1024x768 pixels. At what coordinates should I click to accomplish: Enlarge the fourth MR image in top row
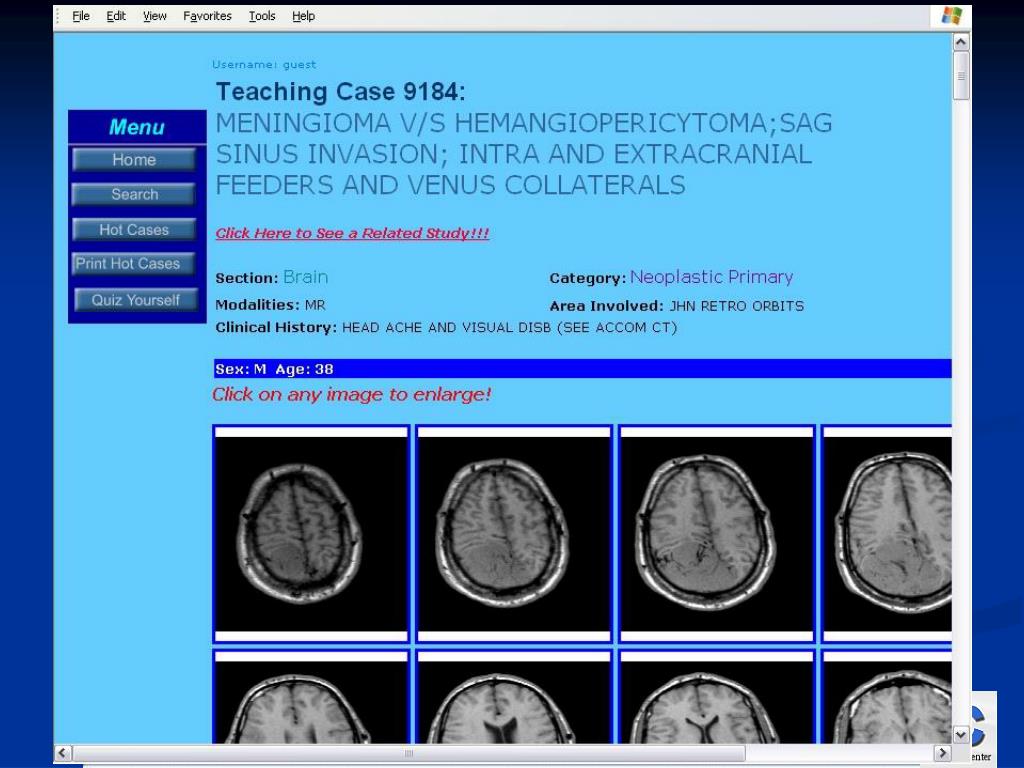coord(887,534)
